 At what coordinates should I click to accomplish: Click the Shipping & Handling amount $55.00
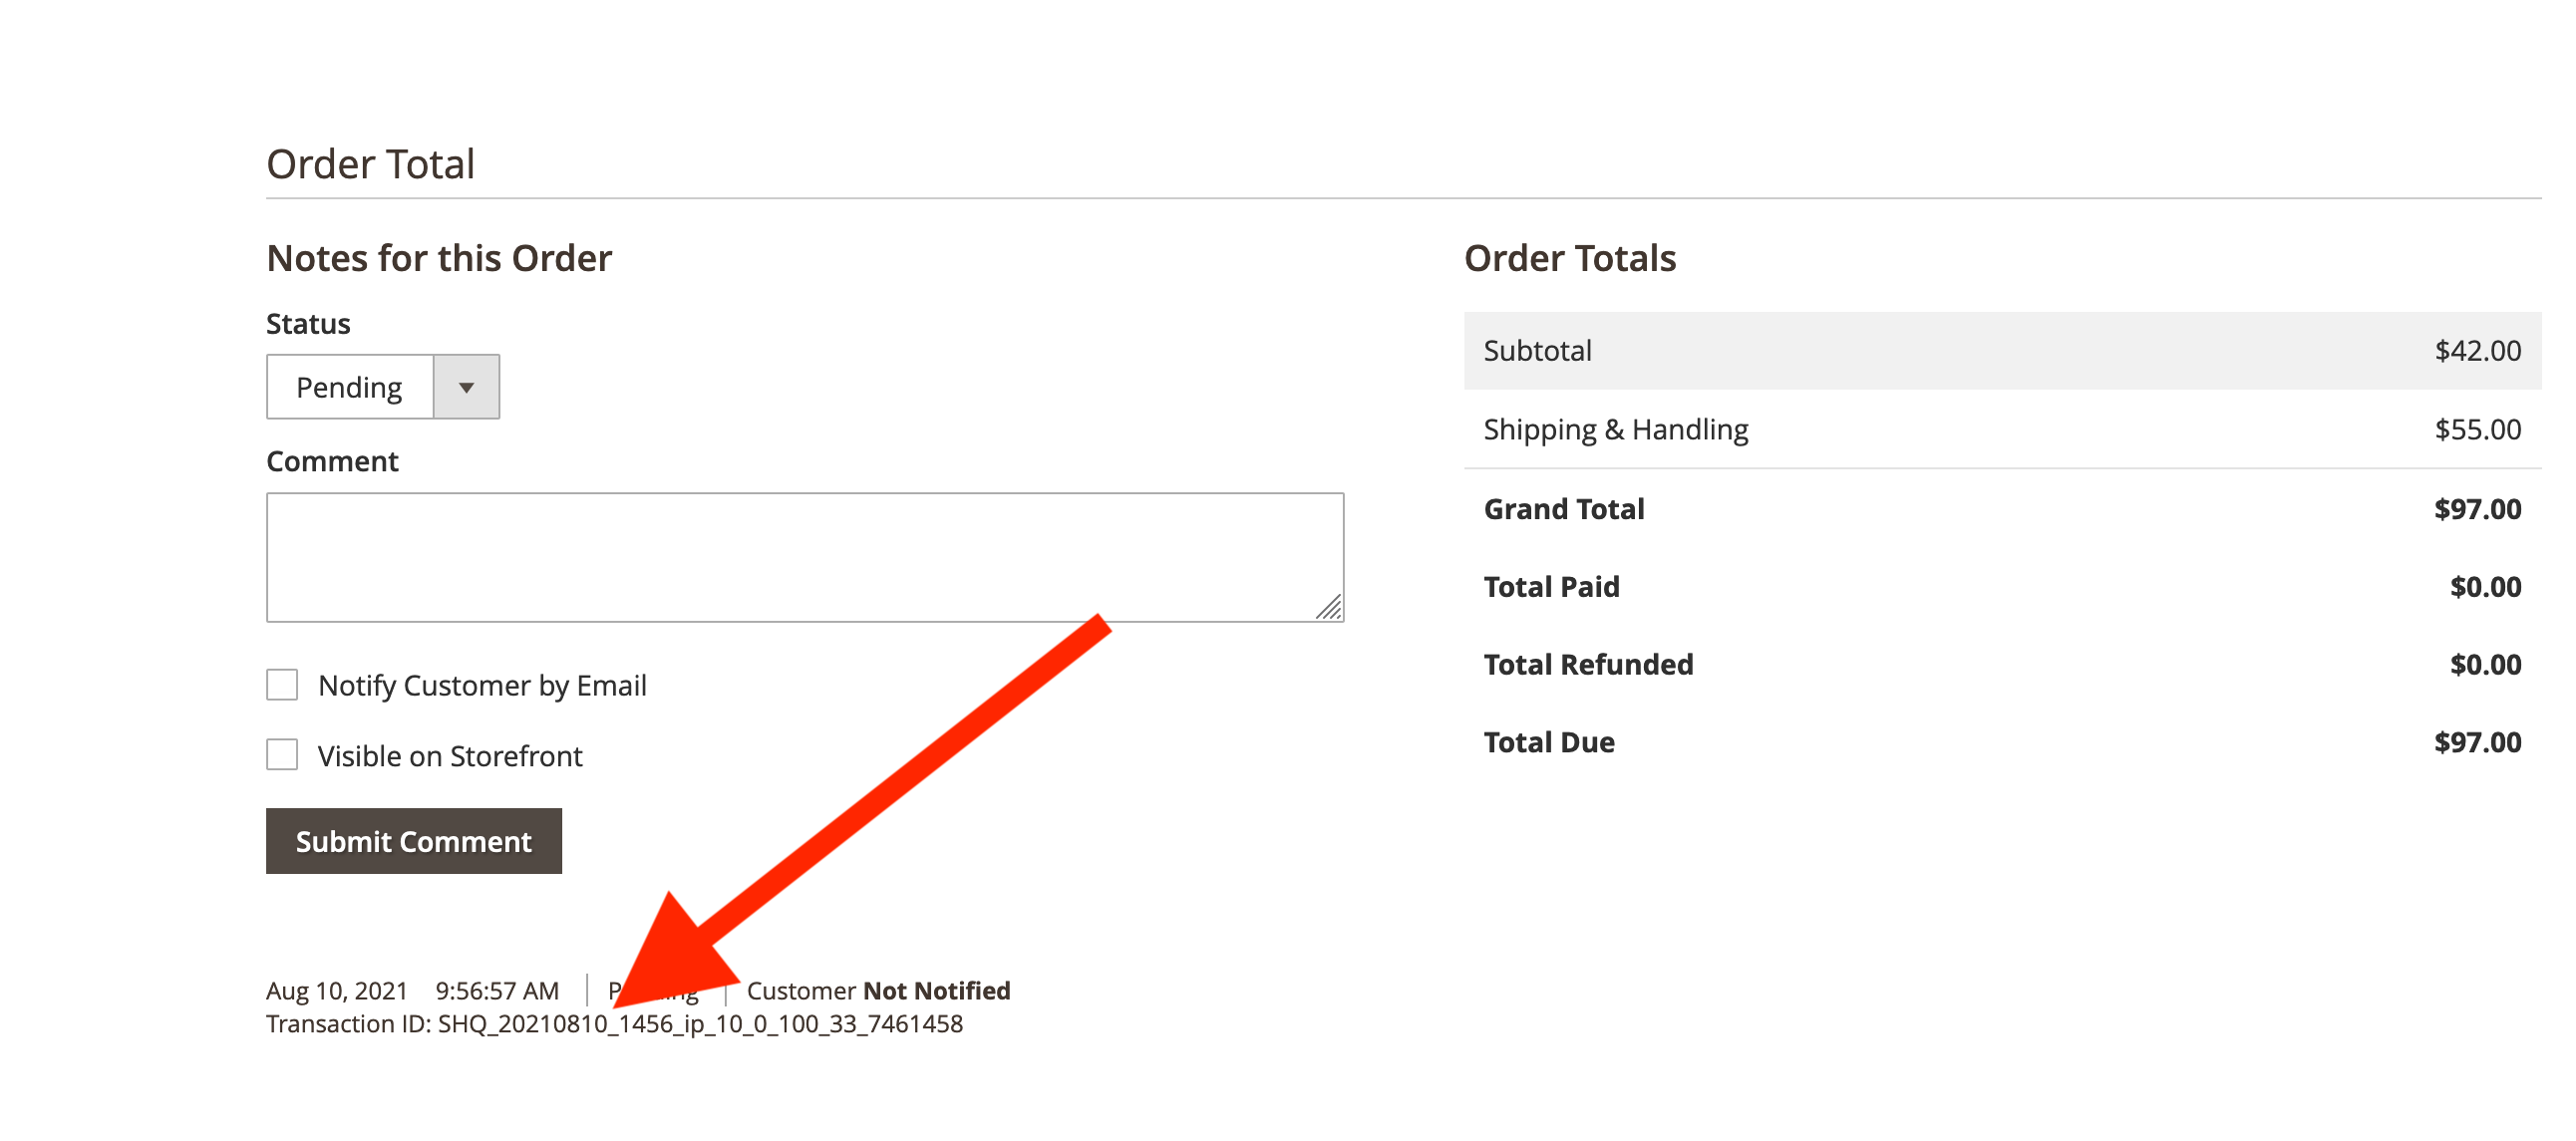click(x=2477, y=430)
